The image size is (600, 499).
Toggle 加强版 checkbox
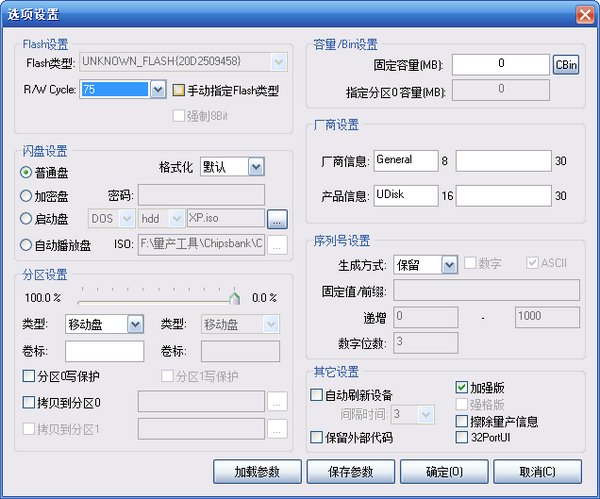[462, 387]
